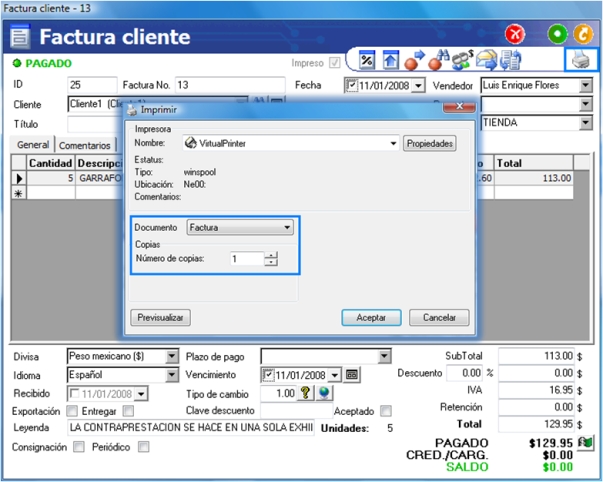
Task: Toggle the Exportación checkbox
Action: coord(73,411)
